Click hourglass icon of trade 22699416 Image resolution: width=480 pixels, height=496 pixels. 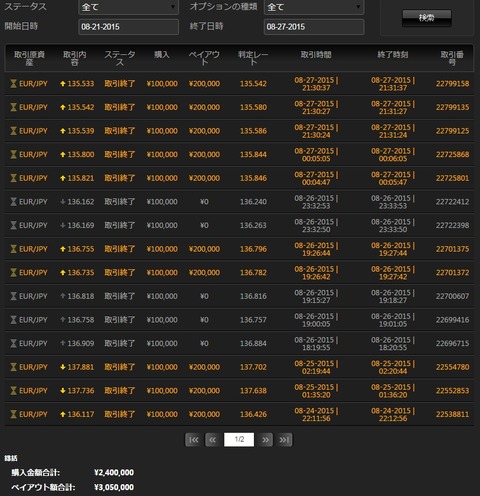coord(13,320)
